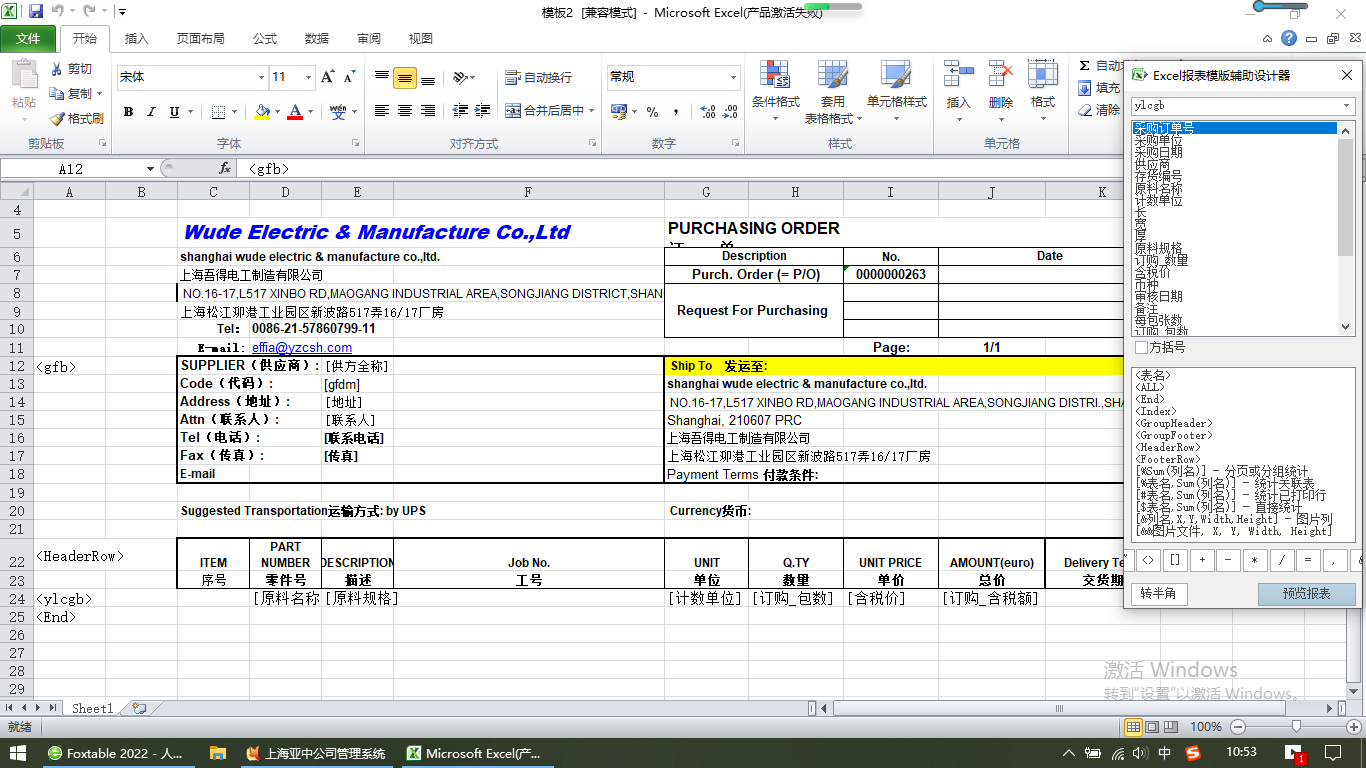Image resolution: width=1366 pixels, height=768 pixels.
Task: Align cell text to the right
Action: click(428, 111)
